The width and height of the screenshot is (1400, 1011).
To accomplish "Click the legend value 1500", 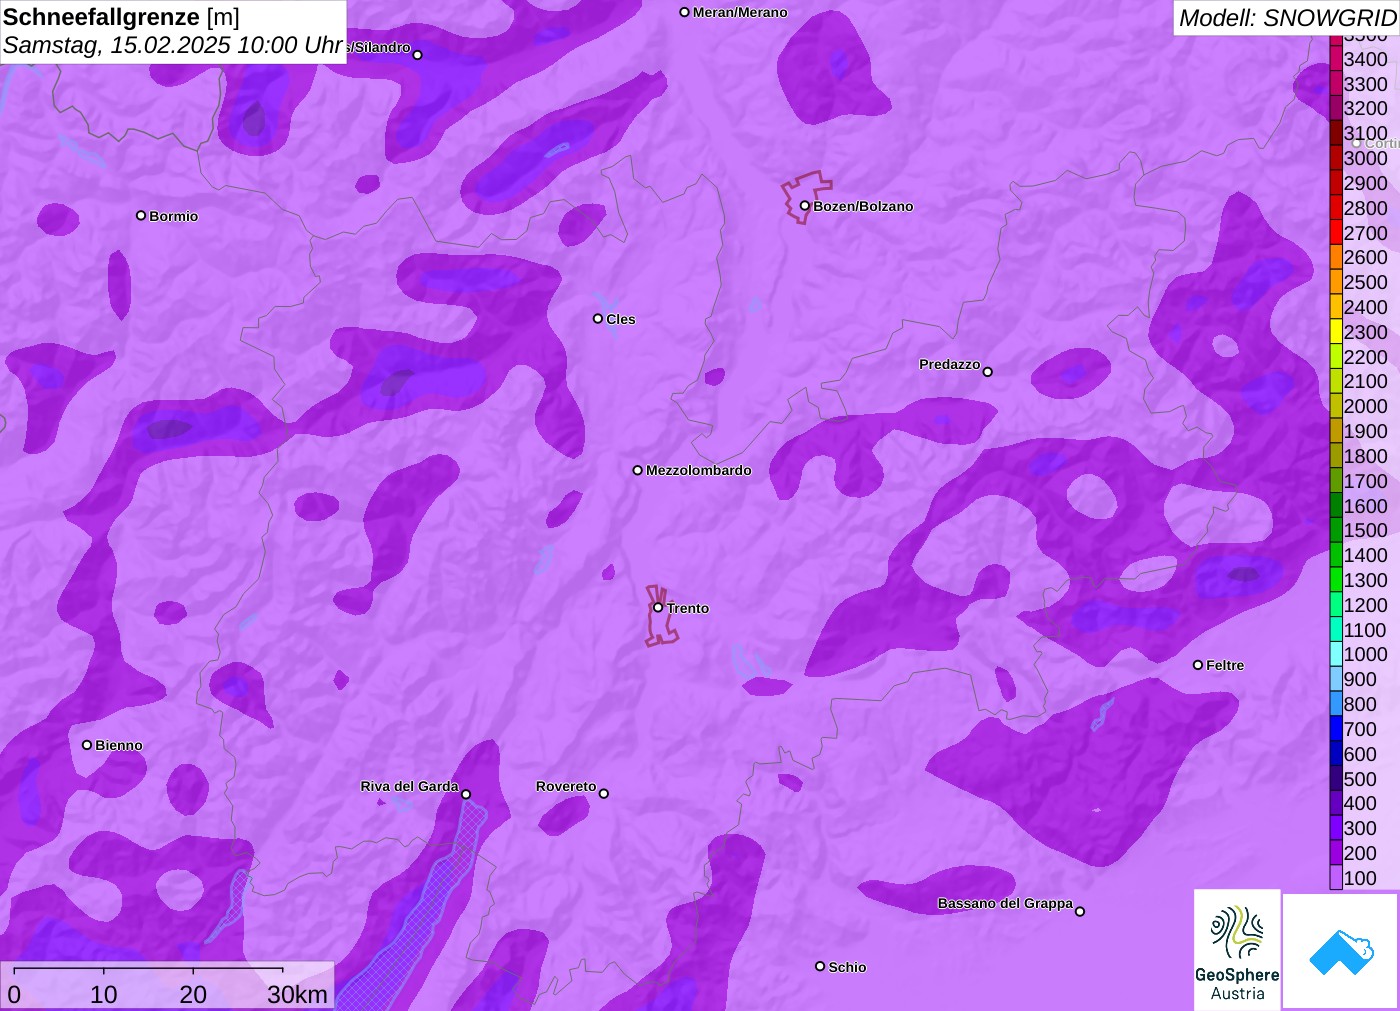I will point(1365,530).
